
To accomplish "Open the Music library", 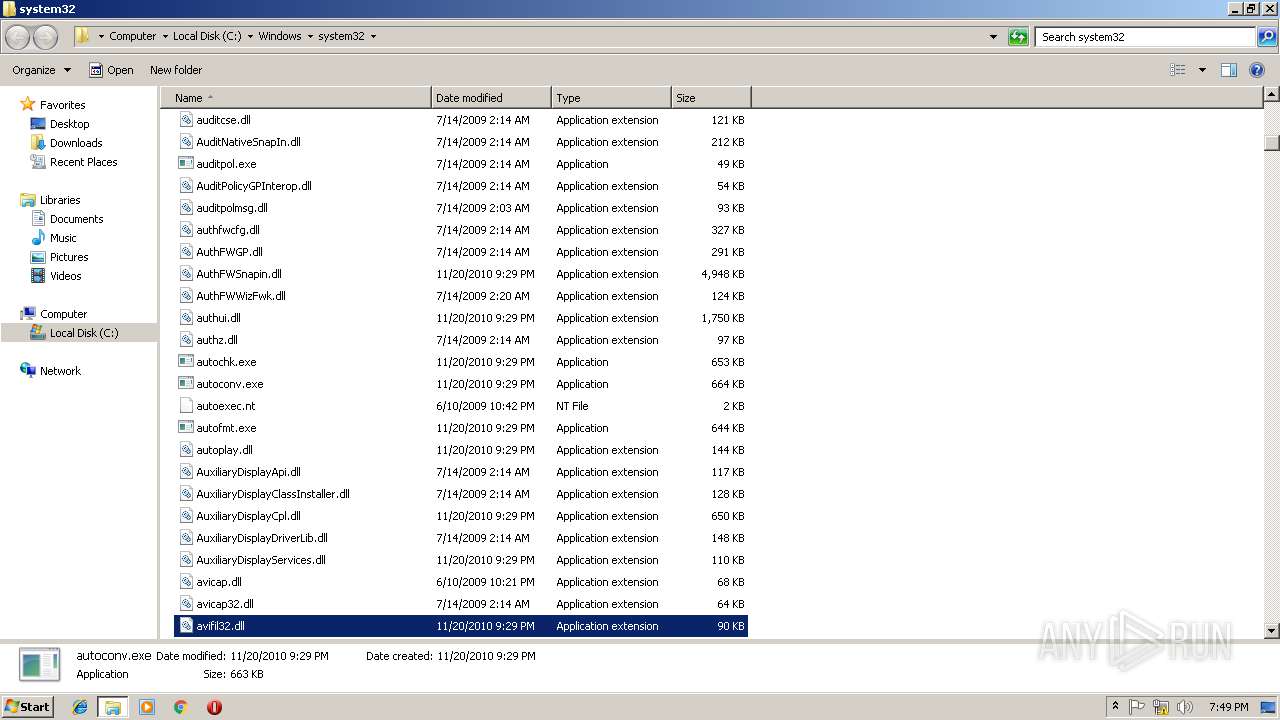I will (63, 238).
